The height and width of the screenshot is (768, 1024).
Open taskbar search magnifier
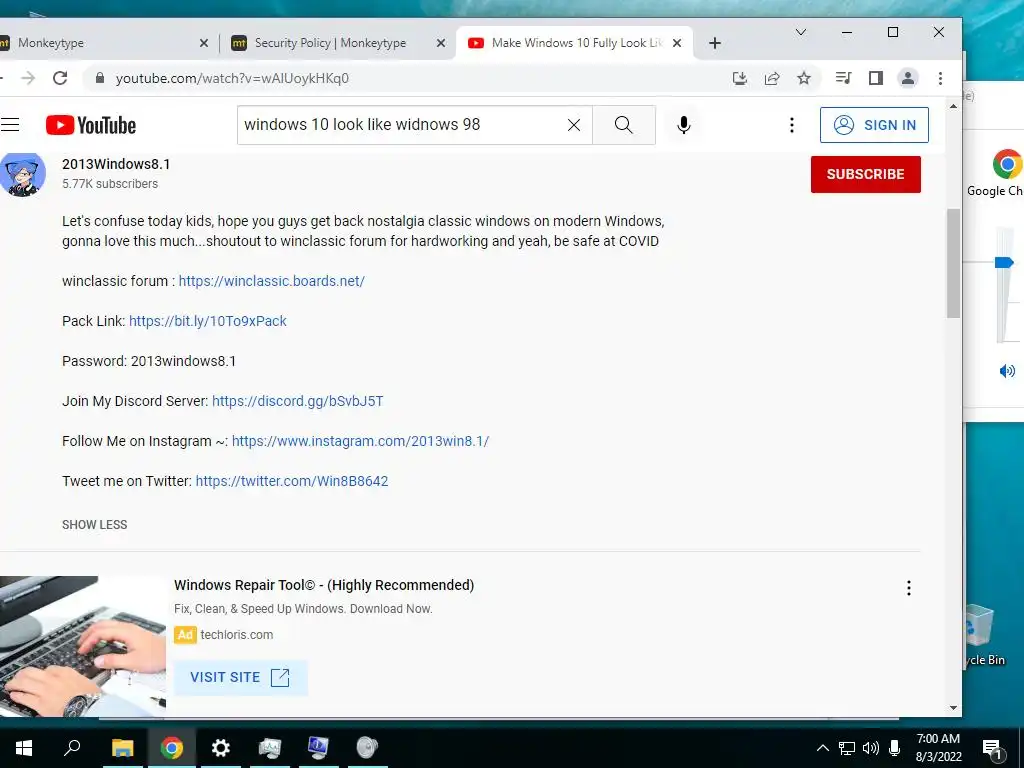72,748
